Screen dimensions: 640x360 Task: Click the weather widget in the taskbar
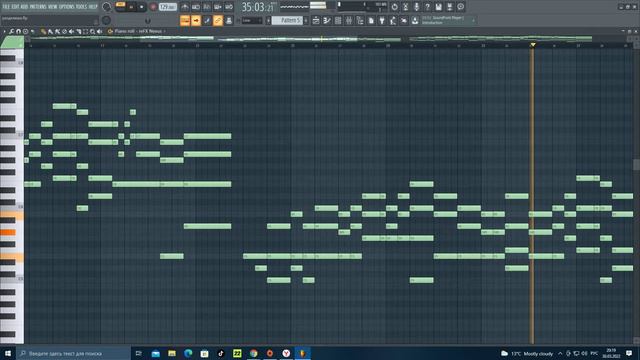[x=527, y=353]
